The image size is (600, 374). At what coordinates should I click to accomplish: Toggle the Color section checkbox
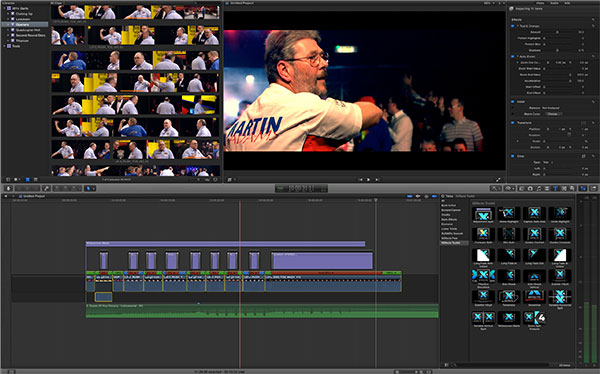[512, 101]
